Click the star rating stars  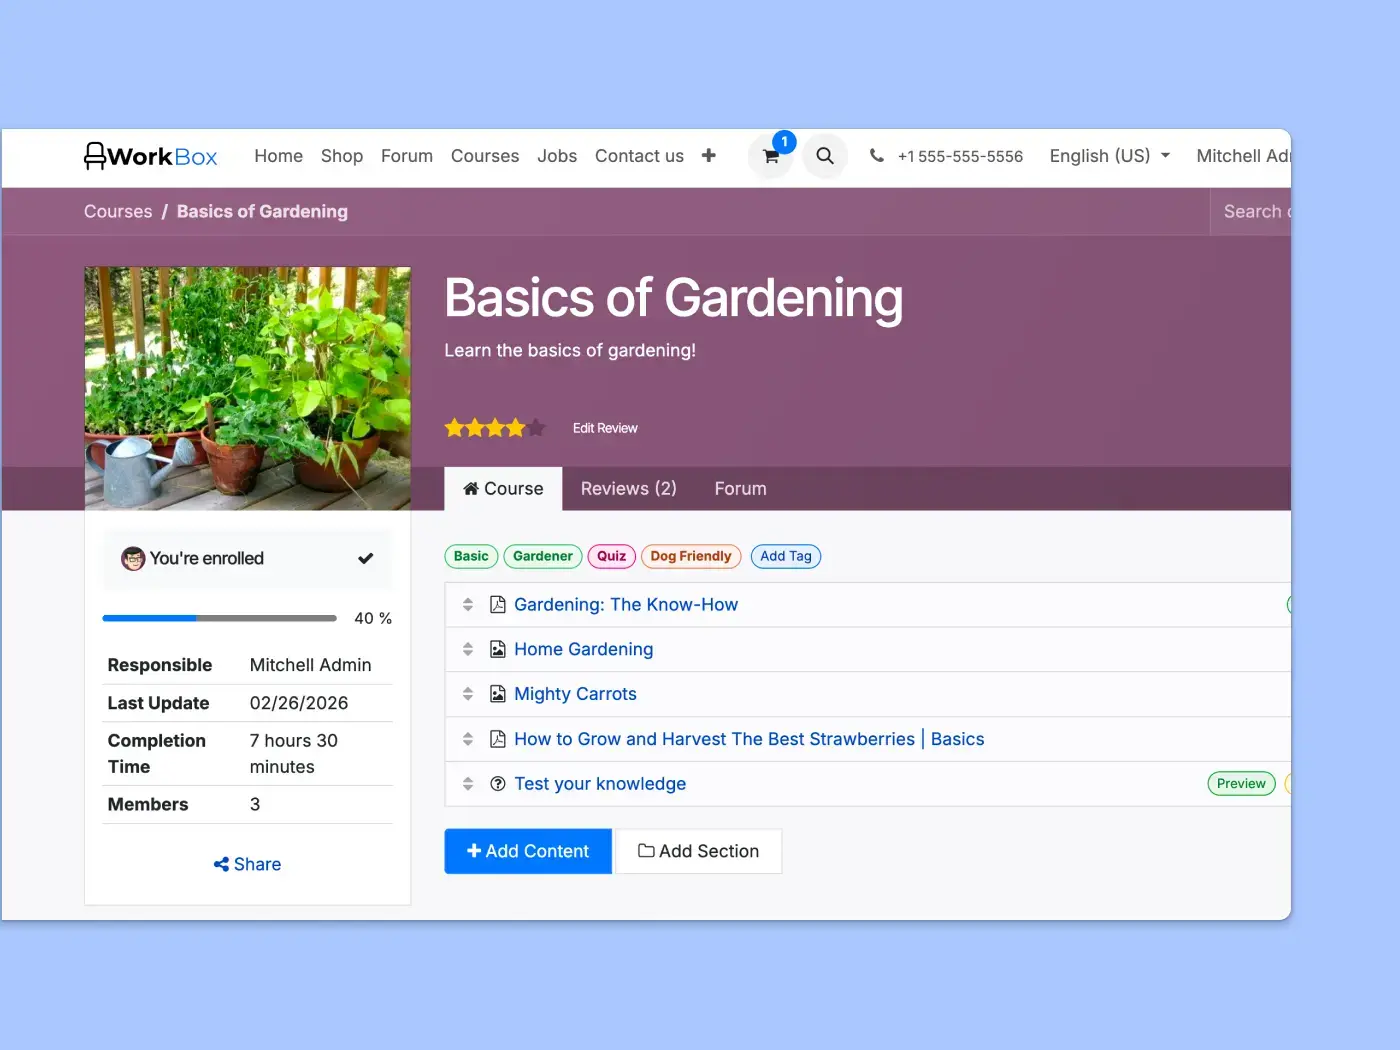click(495, 428)
